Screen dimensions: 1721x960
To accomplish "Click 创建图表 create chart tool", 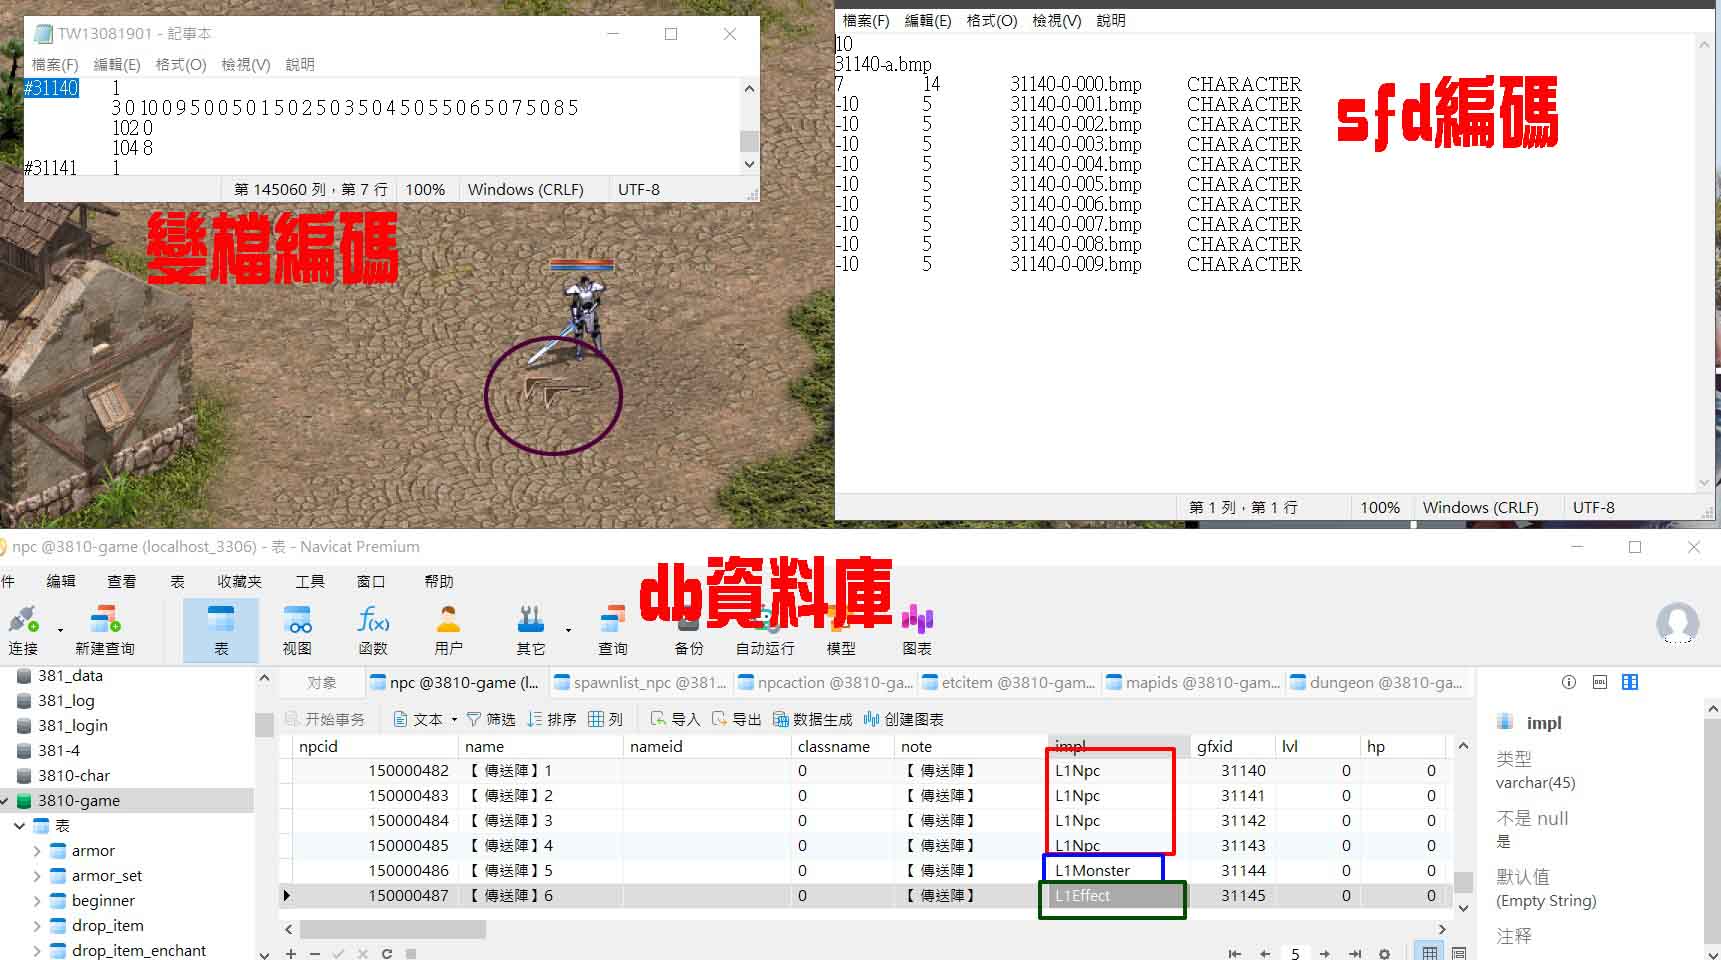I will click(904, 719).
